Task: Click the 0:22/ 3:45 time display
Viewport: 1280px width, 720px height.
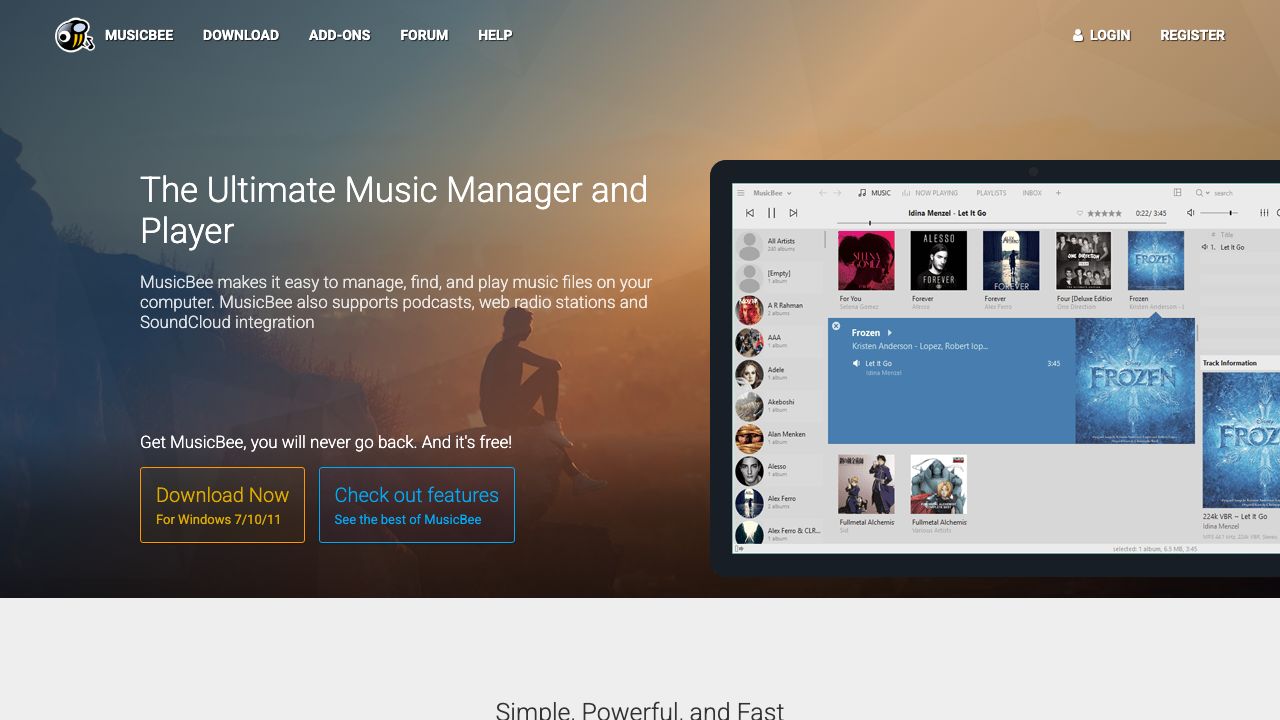Action: (x=1151, y=213)
